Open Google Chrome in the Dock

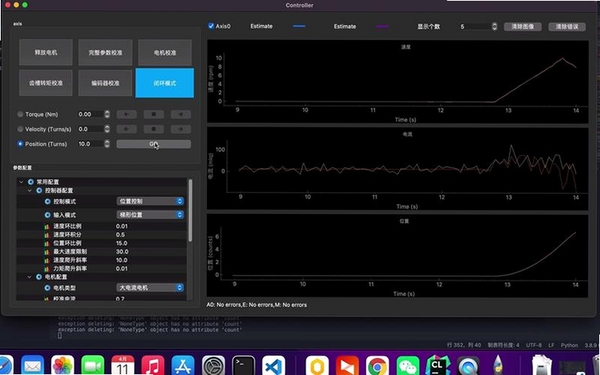(x=377, y=366)
